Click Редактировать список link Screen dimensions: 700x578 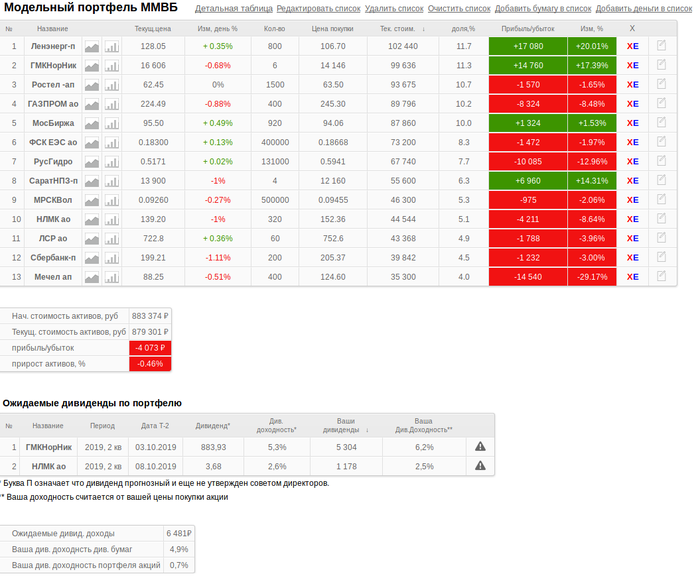318,8
